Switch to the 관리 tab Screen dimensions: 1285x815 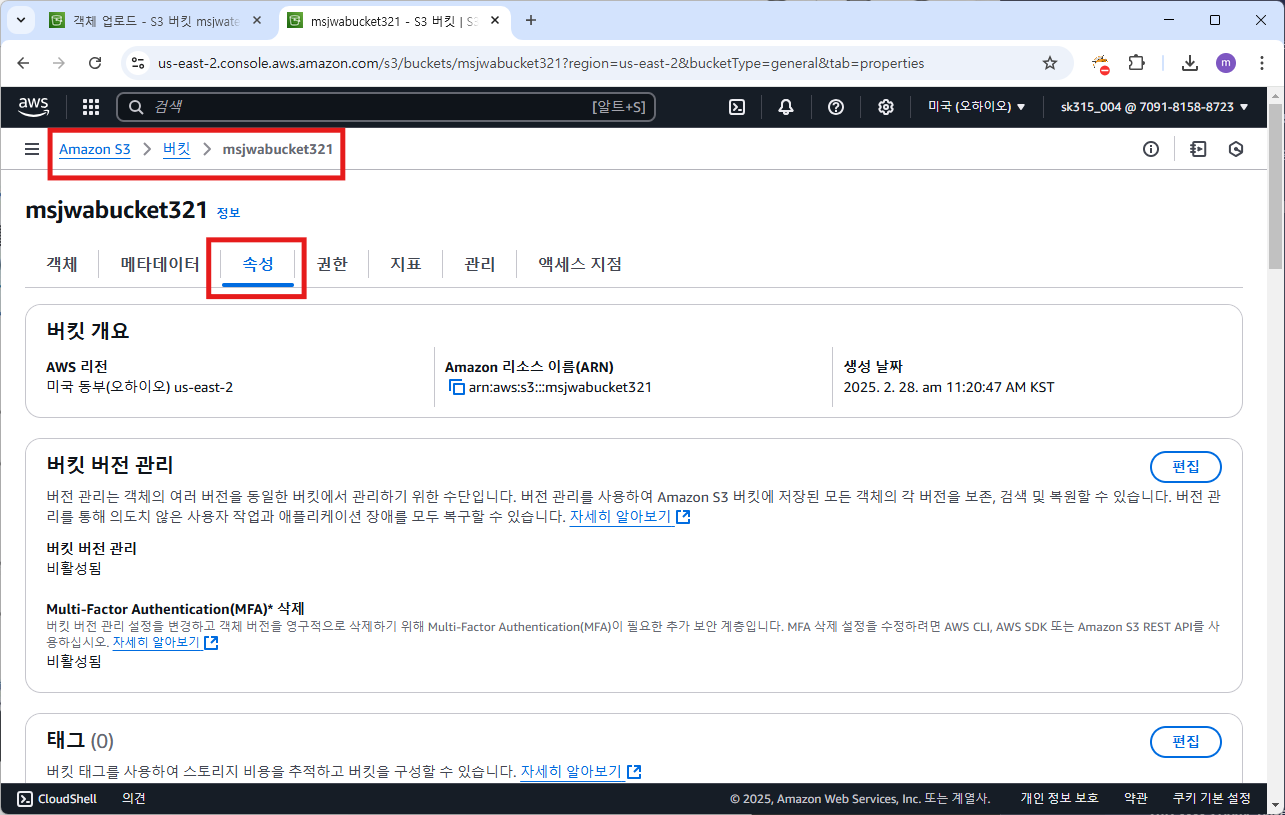coord(479,264)
